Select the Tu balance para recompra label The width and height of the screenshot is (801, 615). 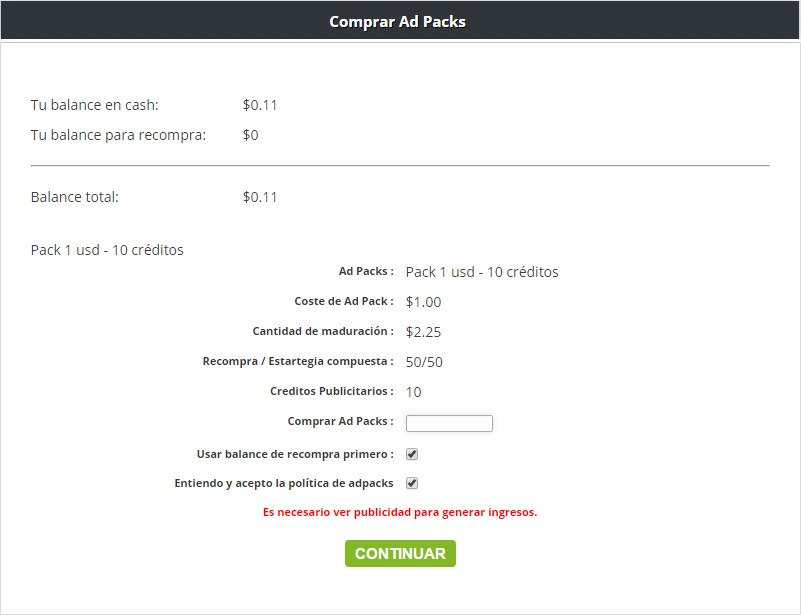click(x=118, y=135)
